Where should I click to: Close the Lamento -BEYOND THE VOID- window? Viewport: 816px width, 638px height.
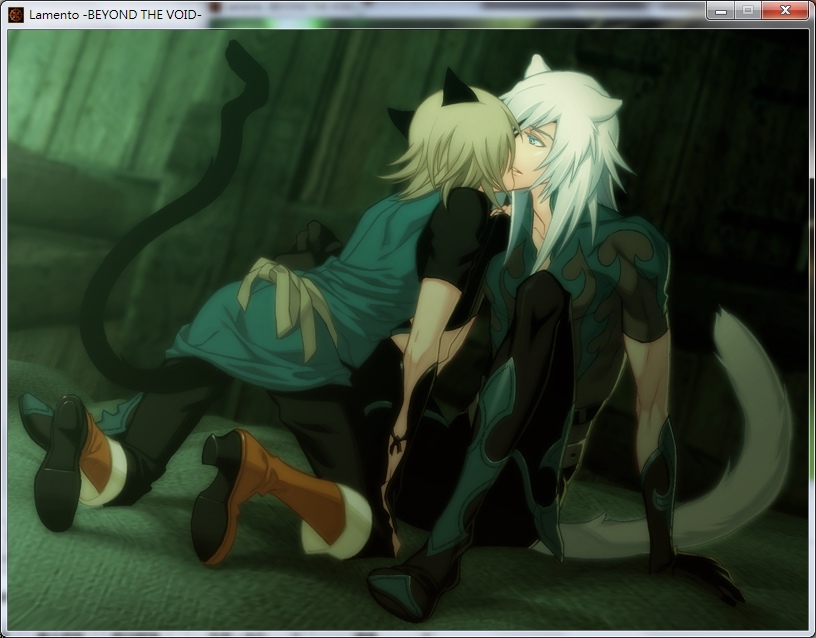(x=785, y=11)
